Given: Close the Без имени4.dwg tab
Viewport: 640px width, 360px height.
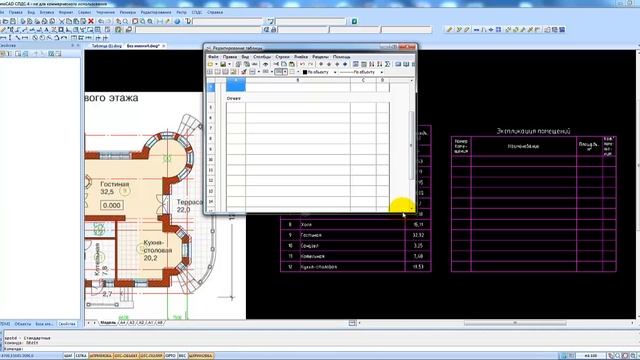Looking at the screenshot, I should (x=164, y=46).
